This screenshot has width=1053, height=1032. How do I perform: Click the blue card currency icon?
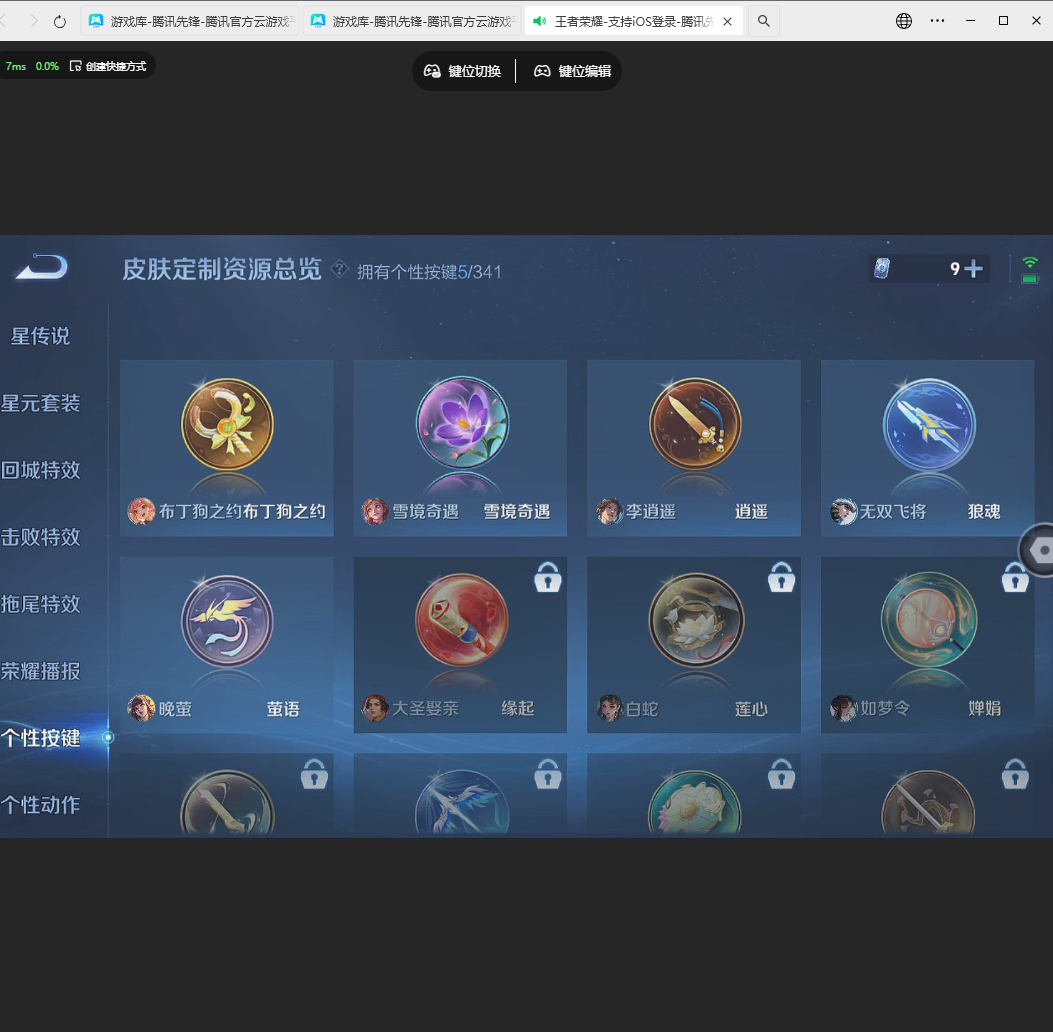tap(884, 268)
